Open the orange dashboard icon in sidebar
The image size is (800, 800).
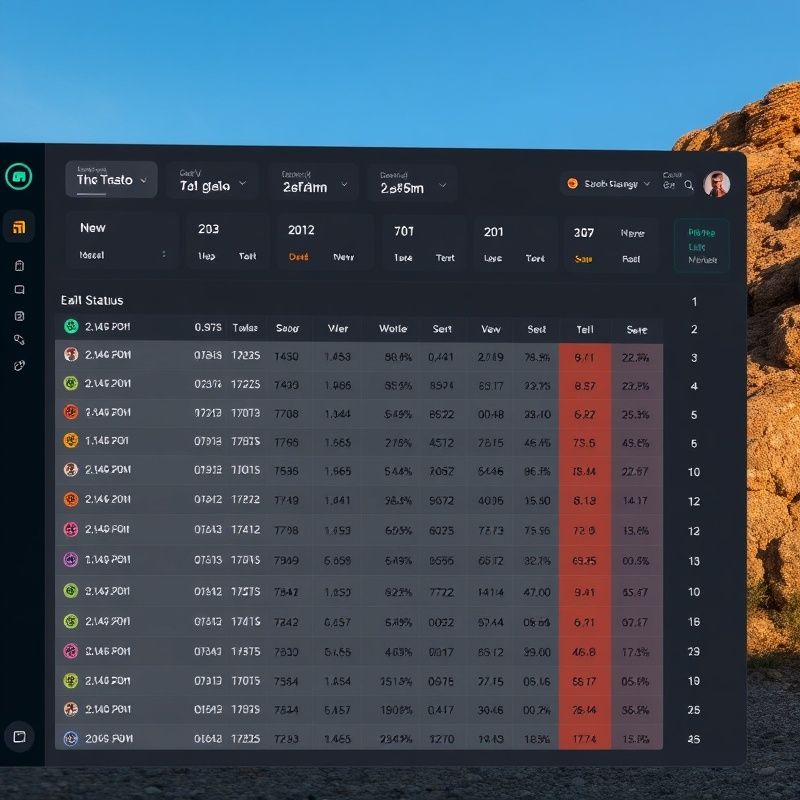[19, 227]
